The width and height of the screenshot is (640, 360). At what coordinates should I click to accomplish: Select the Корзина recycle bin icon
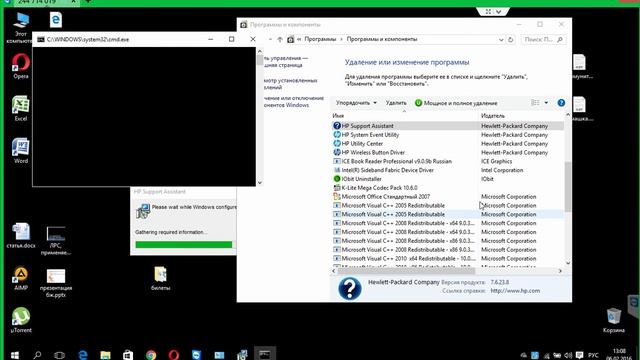pos(613,320)
